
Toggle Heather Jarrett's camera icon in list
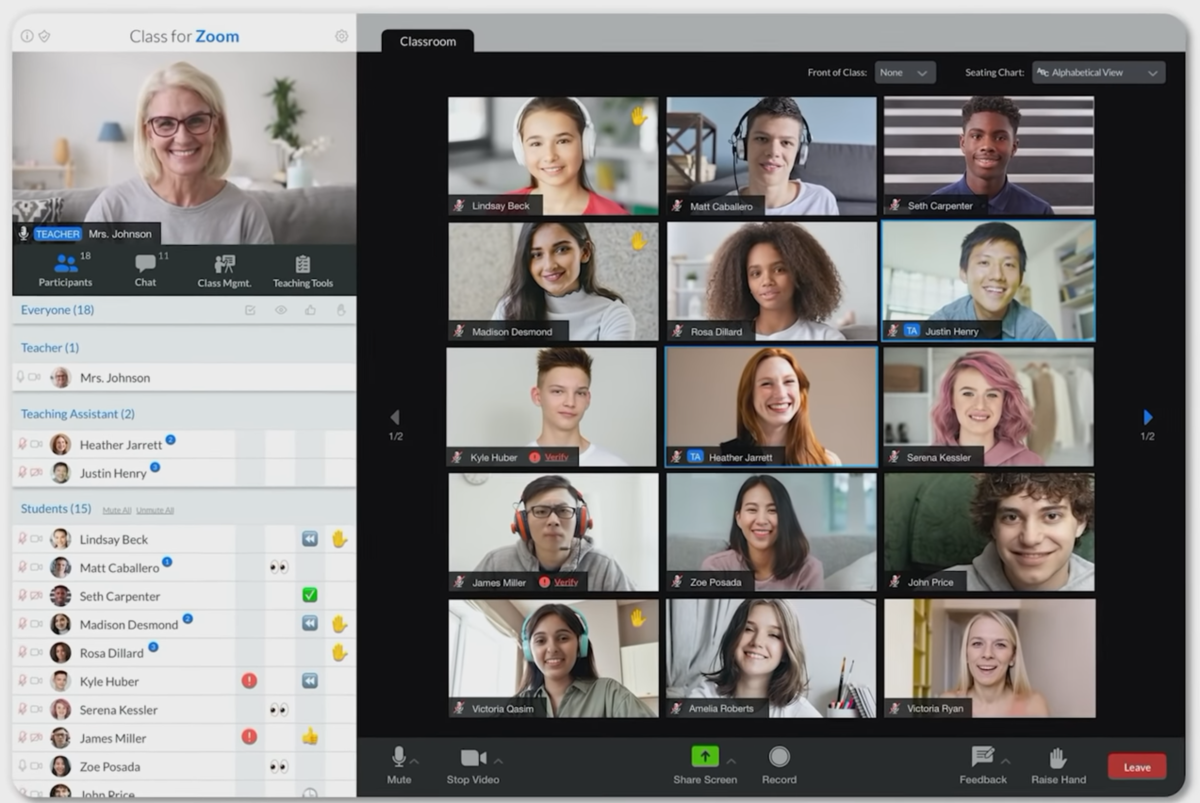point(35,444)
